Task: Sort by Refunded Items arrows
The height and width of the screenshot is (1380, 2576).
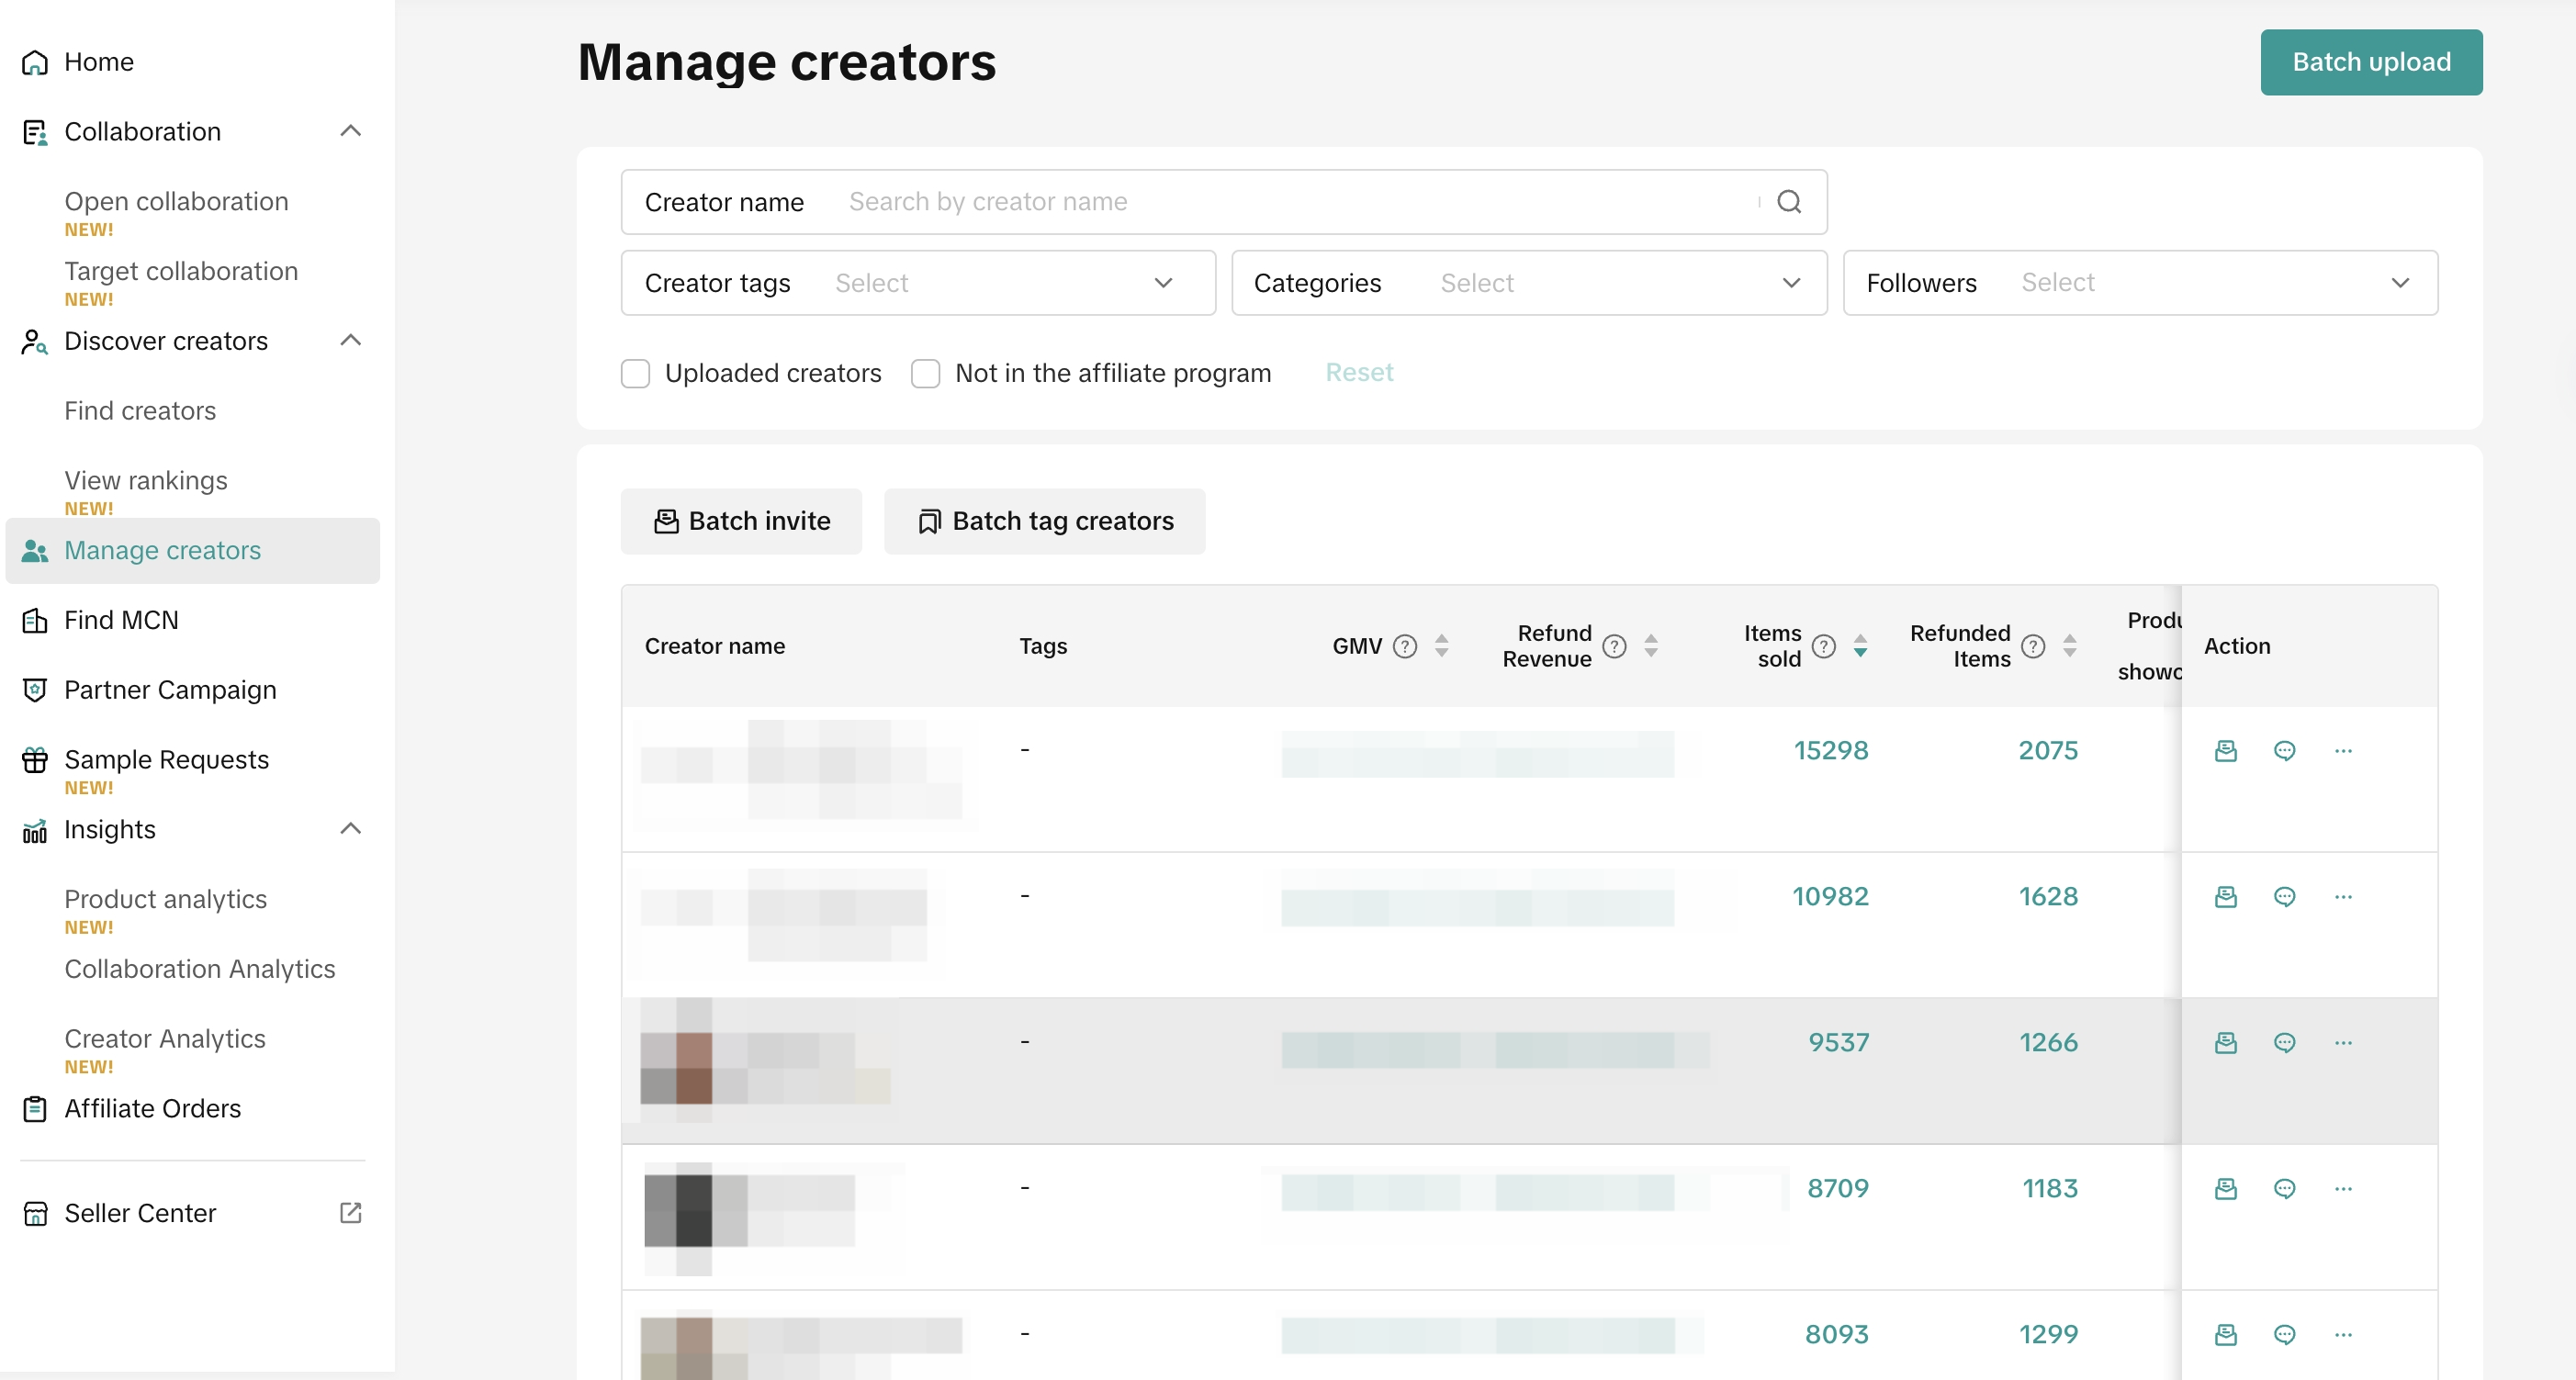Action: pos(2070,646)
